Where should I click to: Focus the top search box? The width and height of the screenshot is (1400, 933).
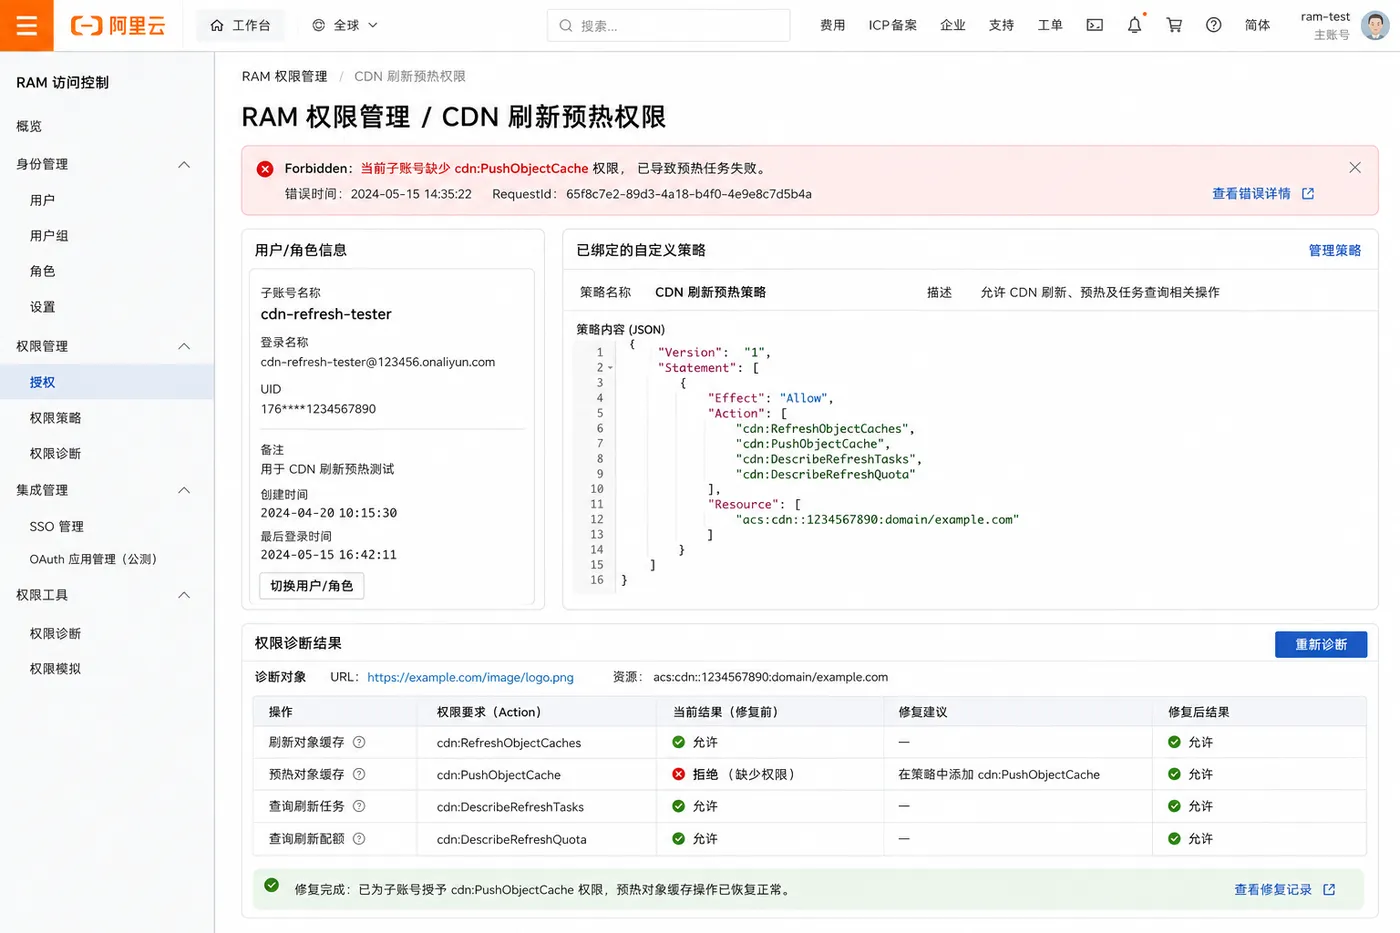pos(668,25)
